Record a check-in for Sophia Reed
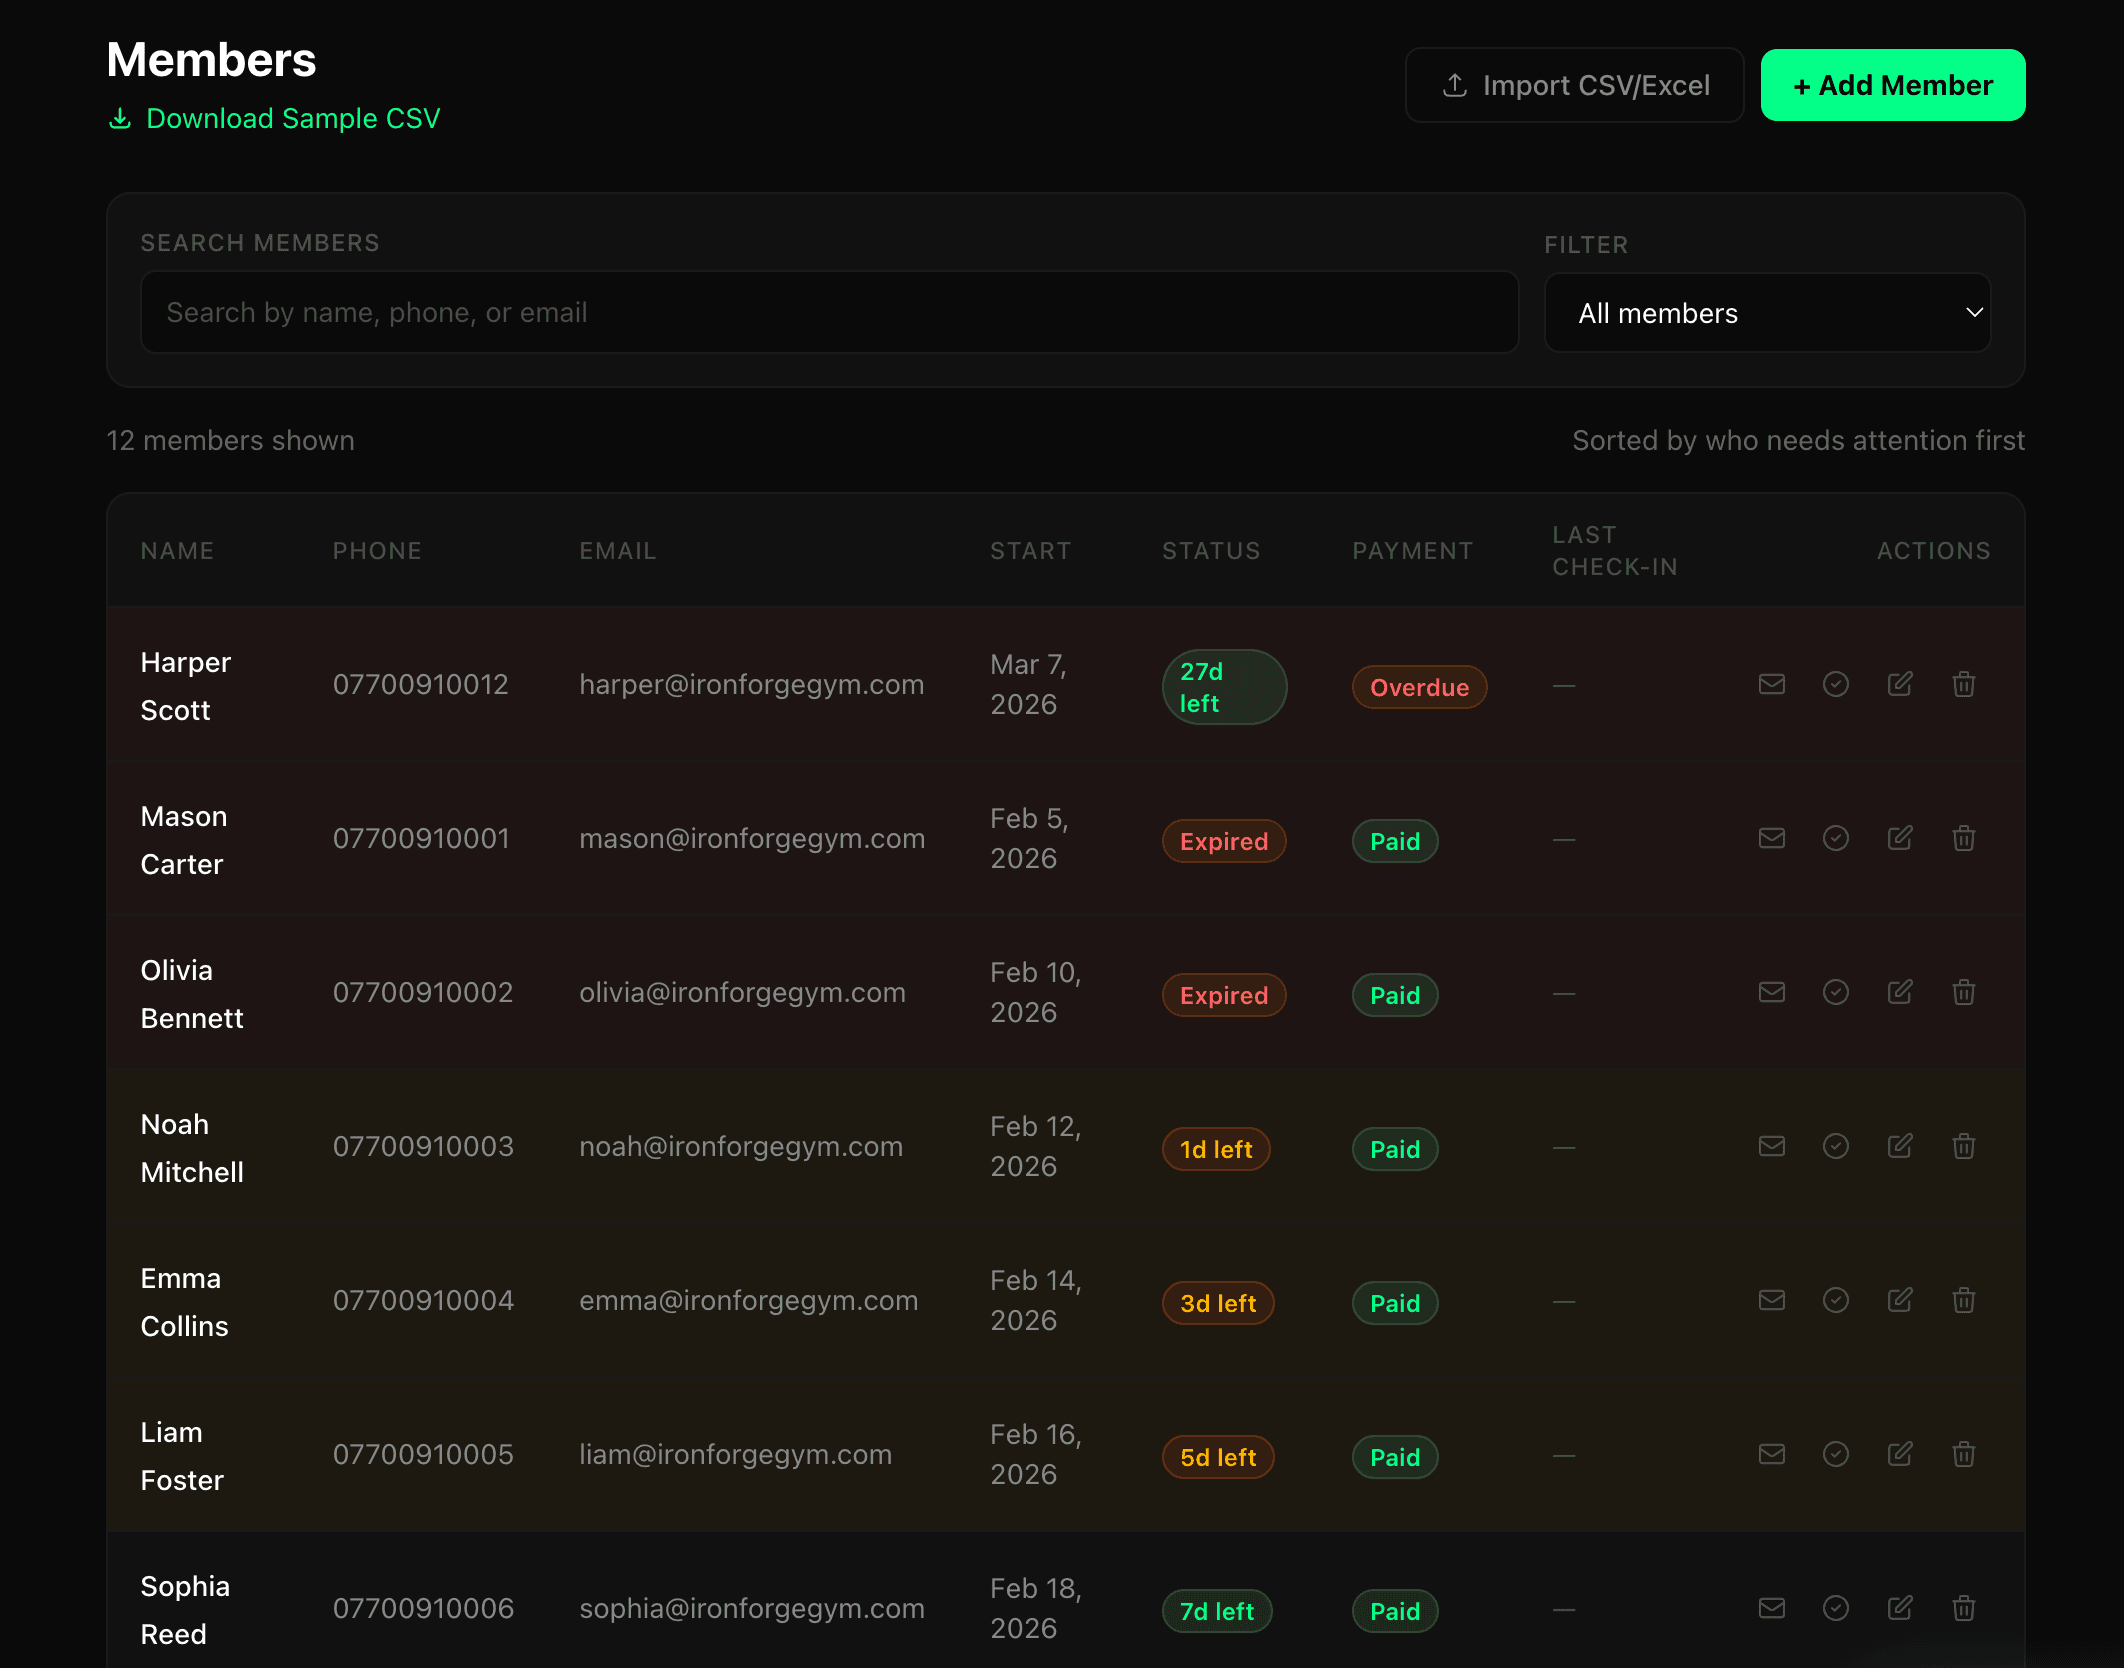This screenshot has width=2124, height=1668. point(1836,1608)
